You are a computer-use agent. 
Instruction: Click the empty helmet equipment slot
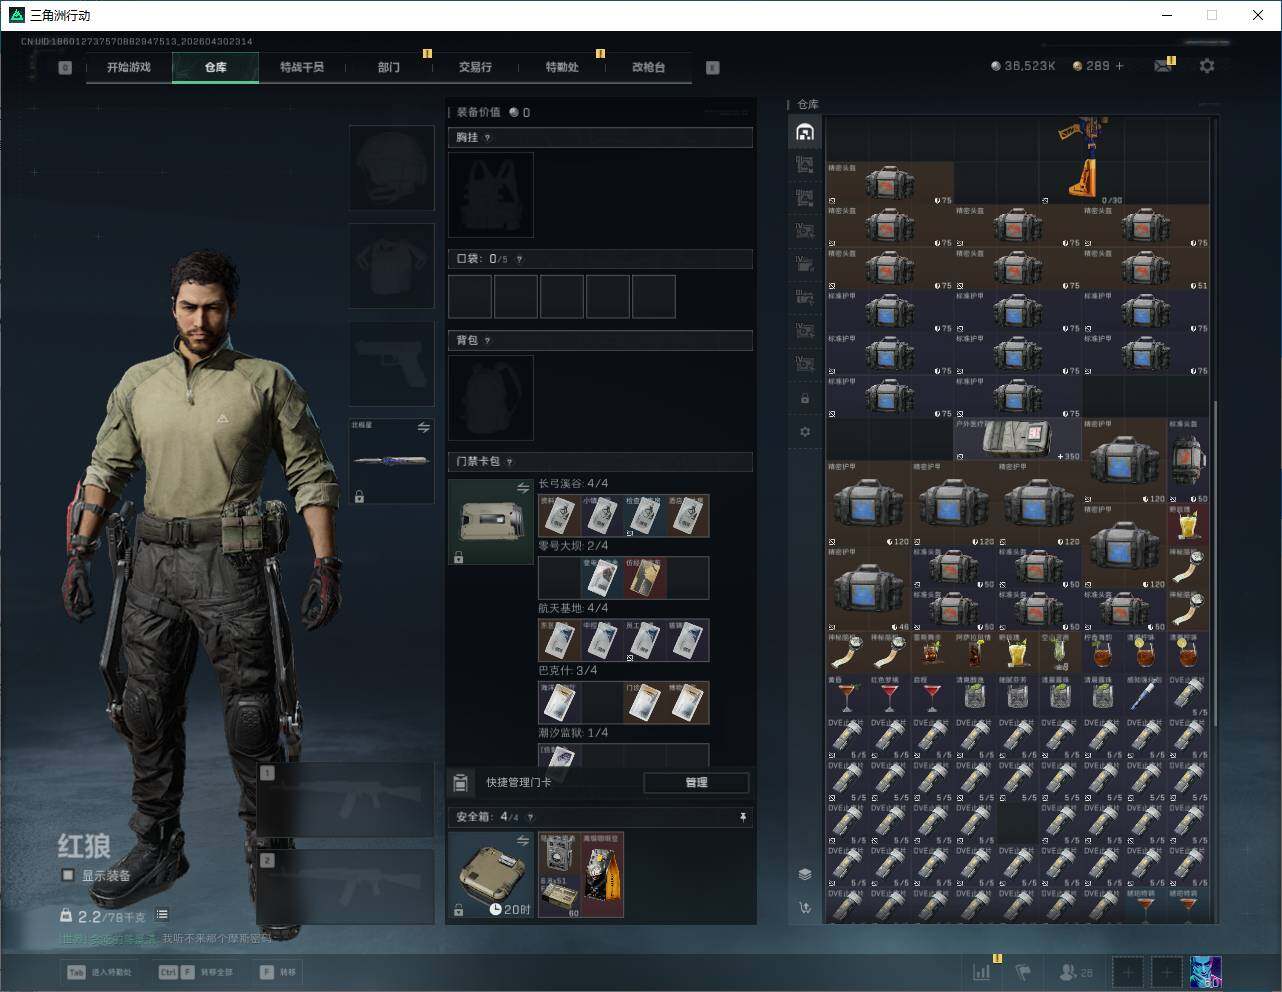pos(392,168)
